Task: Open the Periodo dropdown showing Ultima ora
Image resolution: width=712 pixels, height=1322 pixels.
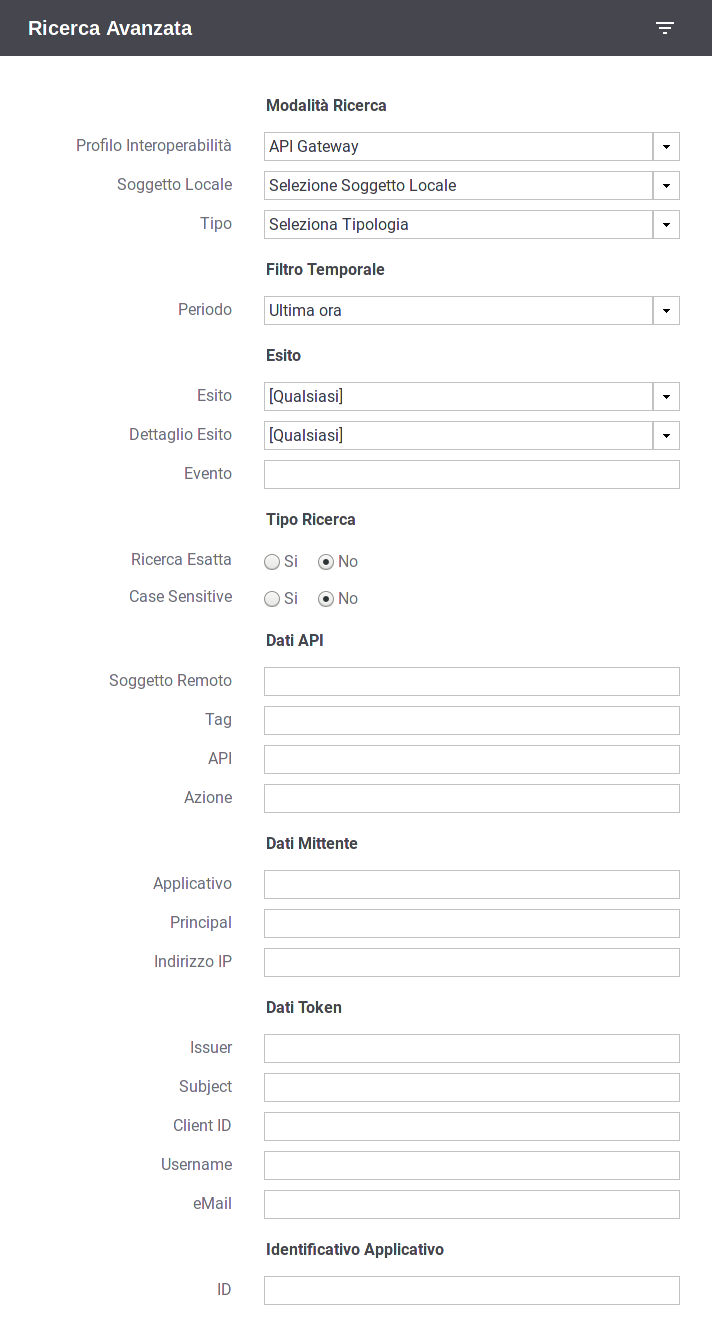Action: tap(472, 310)
